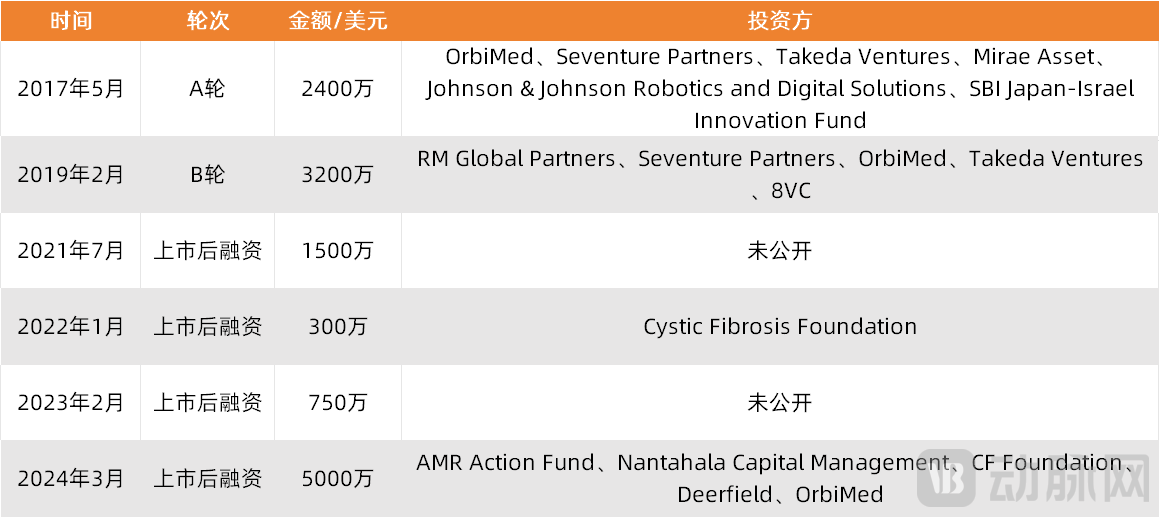Click the 2022年1月 date cell
Viewport: 1159px width, 517px height.
pyautogui.click(x=70, y=326)
